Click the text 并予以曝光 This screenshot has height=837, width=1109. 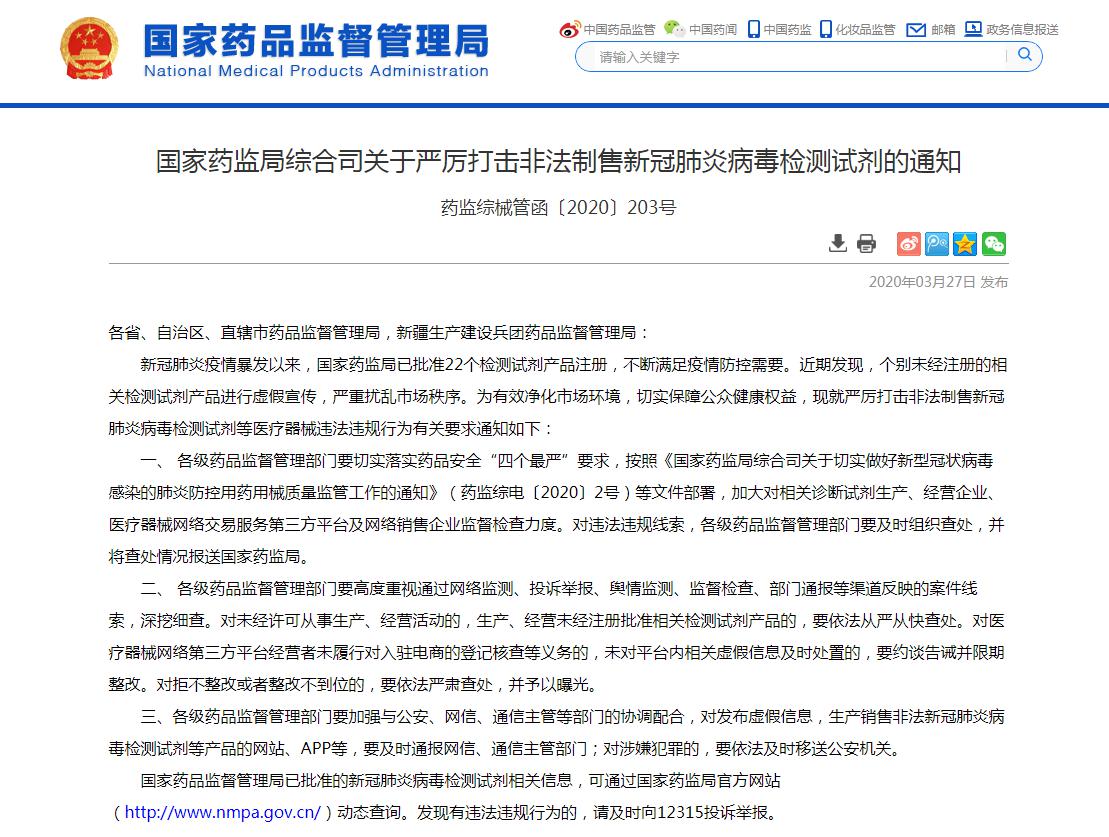coord(549,684)
